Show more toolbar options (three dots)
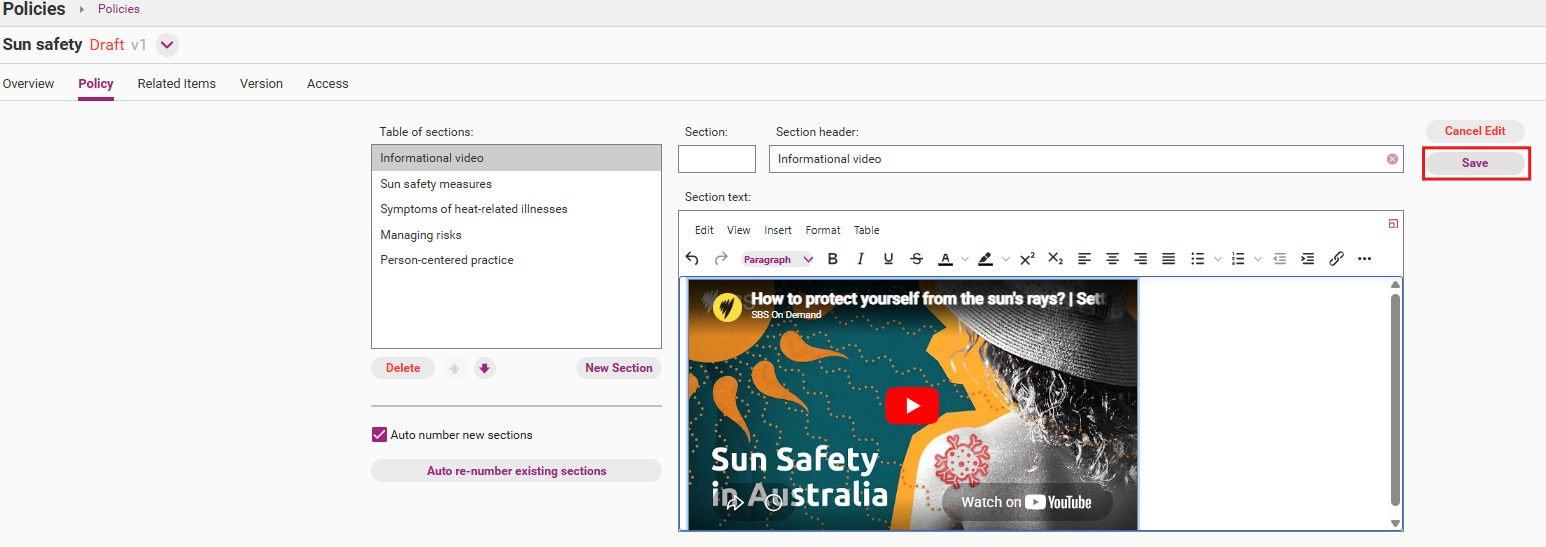The width and height of the screenshot is (1546, 547). coord(1364,259)
